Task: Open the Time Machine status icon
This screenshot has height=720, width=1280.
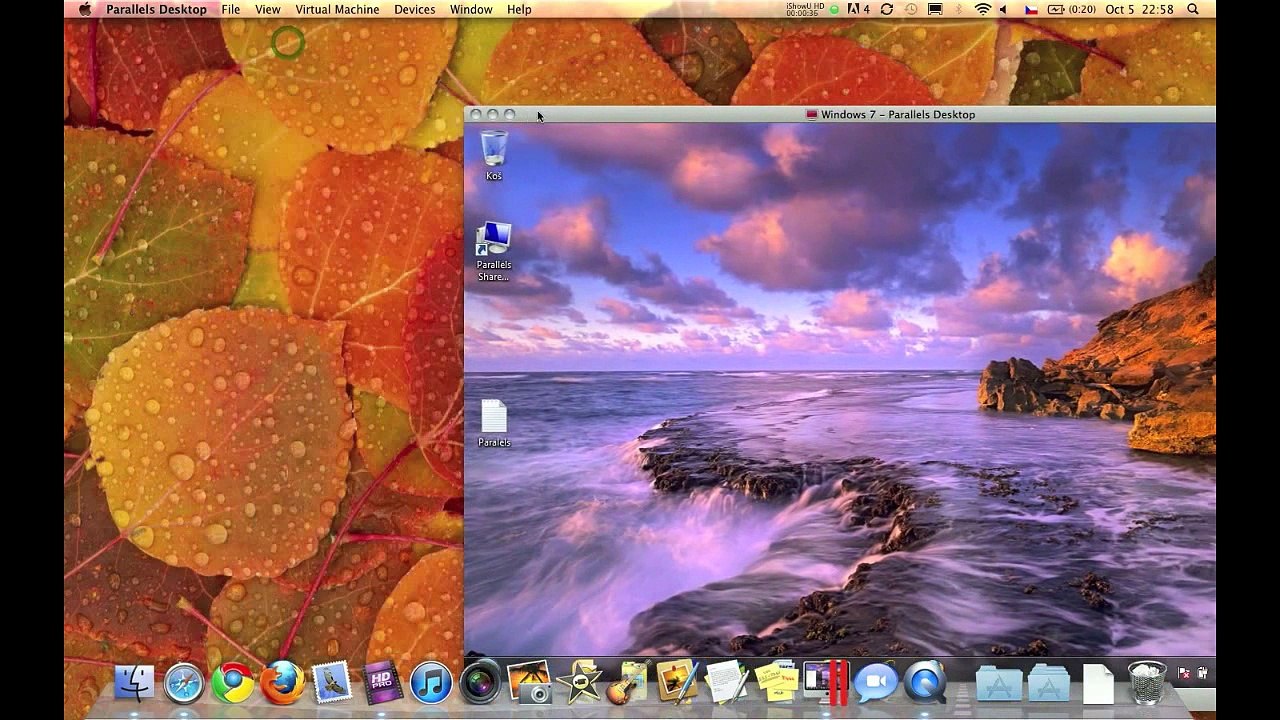Action: click(911, 9)
